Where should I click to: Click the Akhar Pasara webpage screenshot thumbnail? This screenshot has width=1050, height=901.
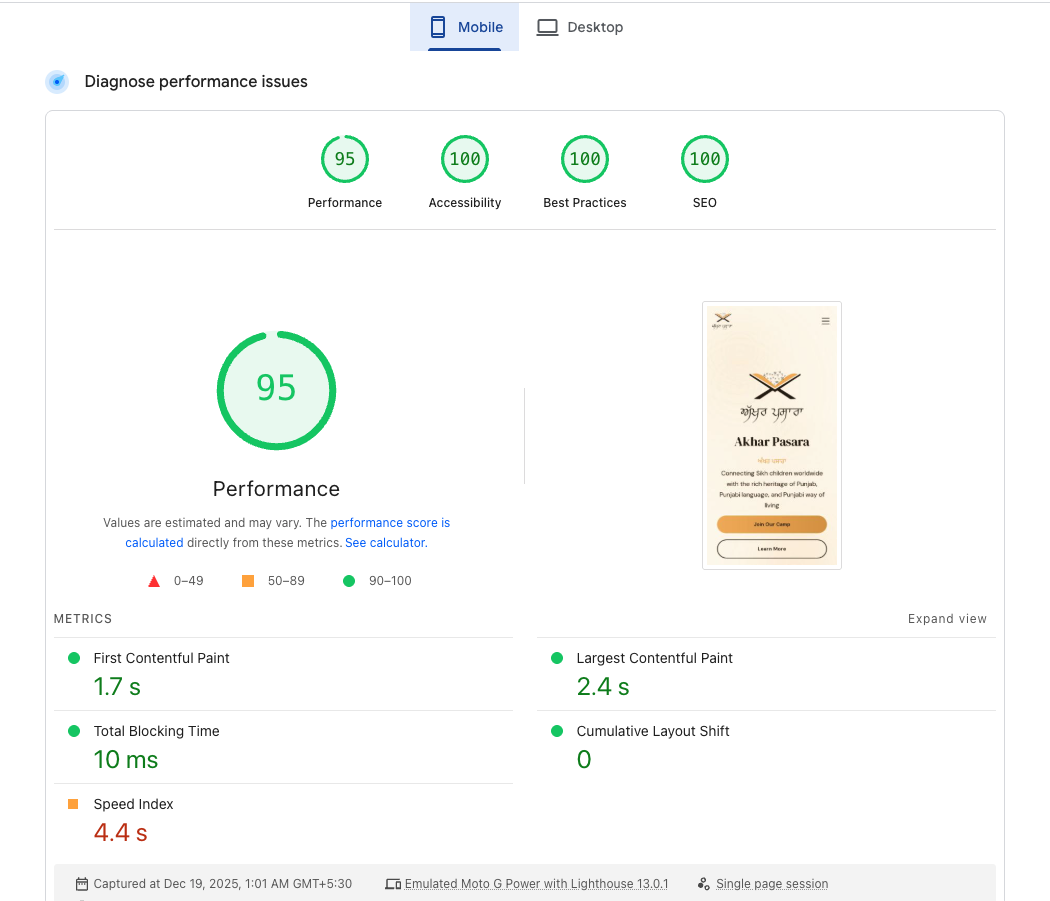[x=771, y=435]
